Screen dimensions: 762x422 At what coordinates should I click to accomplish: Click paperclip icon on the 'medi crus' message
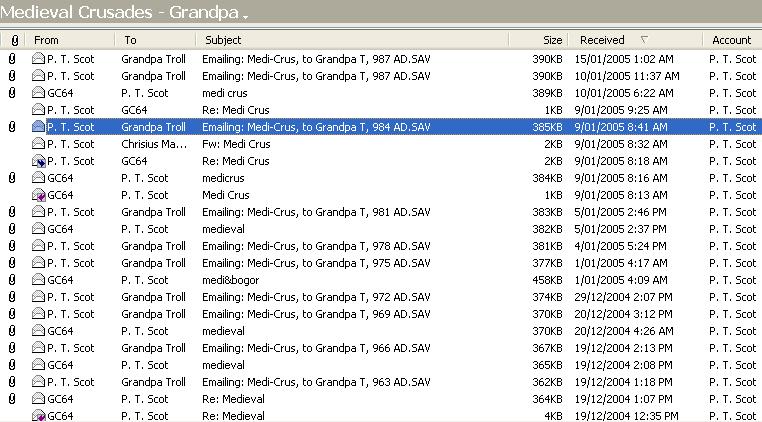click(x=13, y=93)
